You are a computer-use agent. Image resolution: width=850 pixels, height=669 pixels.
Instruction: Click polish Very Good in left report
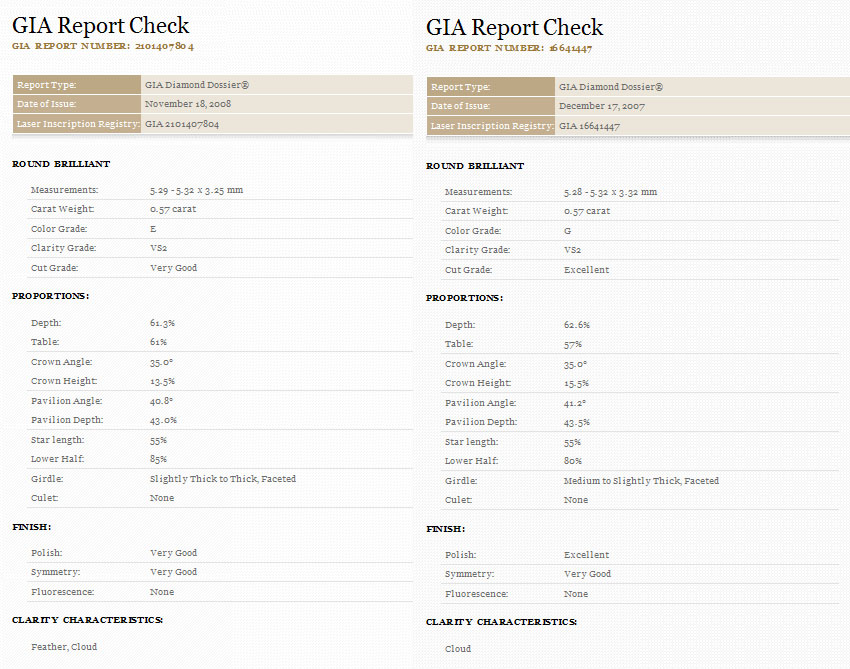[173, 553]
